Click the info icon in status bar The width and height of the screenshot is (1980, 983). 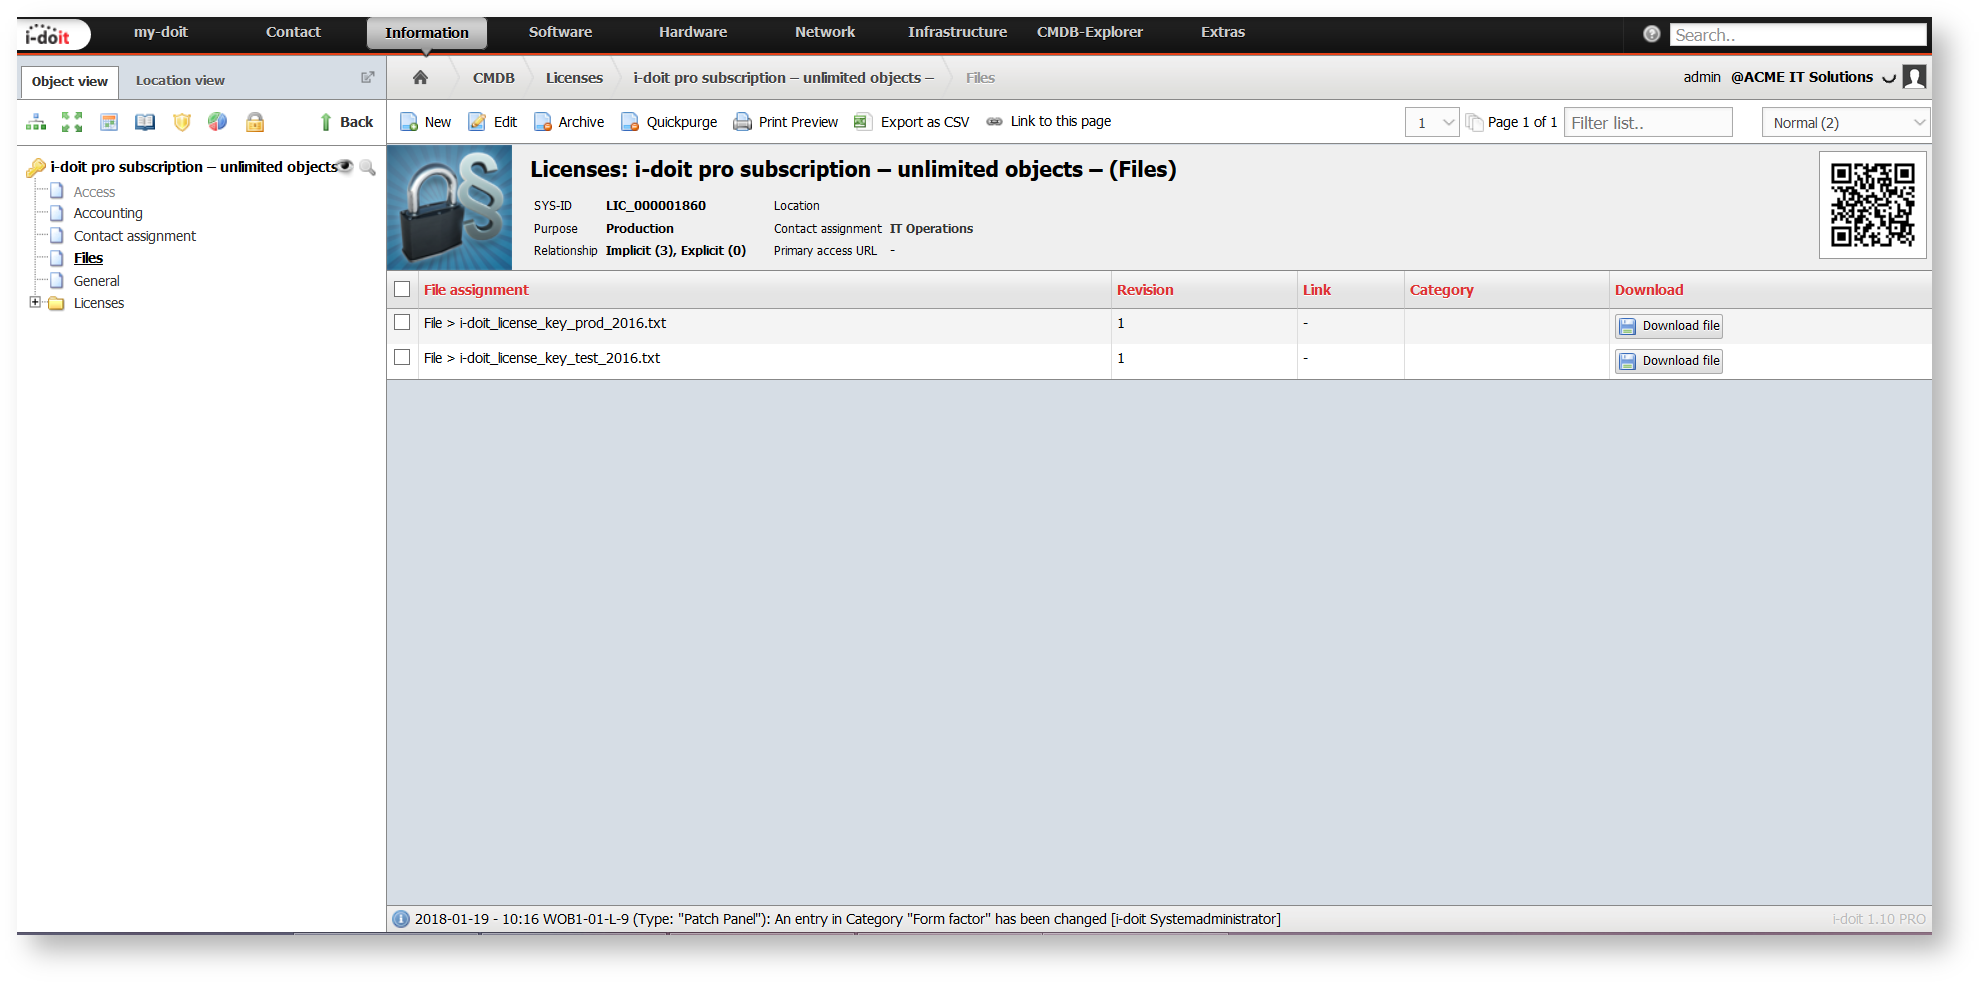click(401, 919)
